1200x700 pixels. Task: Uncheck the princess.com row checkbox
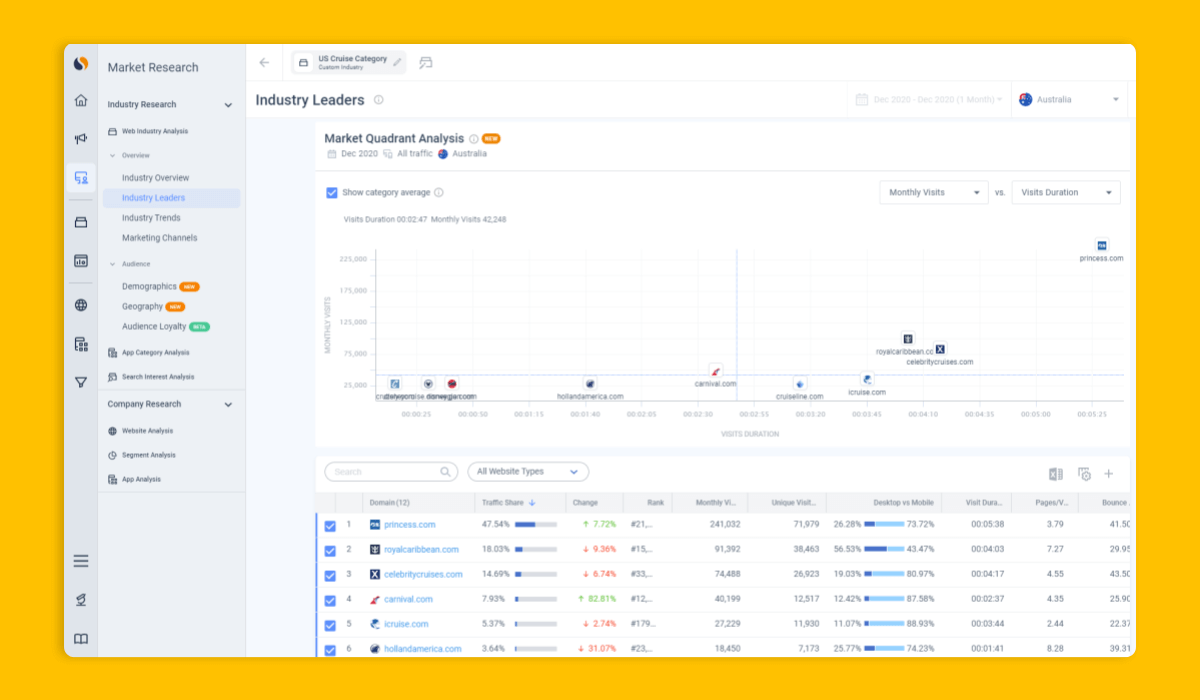(x=330, y=525)
